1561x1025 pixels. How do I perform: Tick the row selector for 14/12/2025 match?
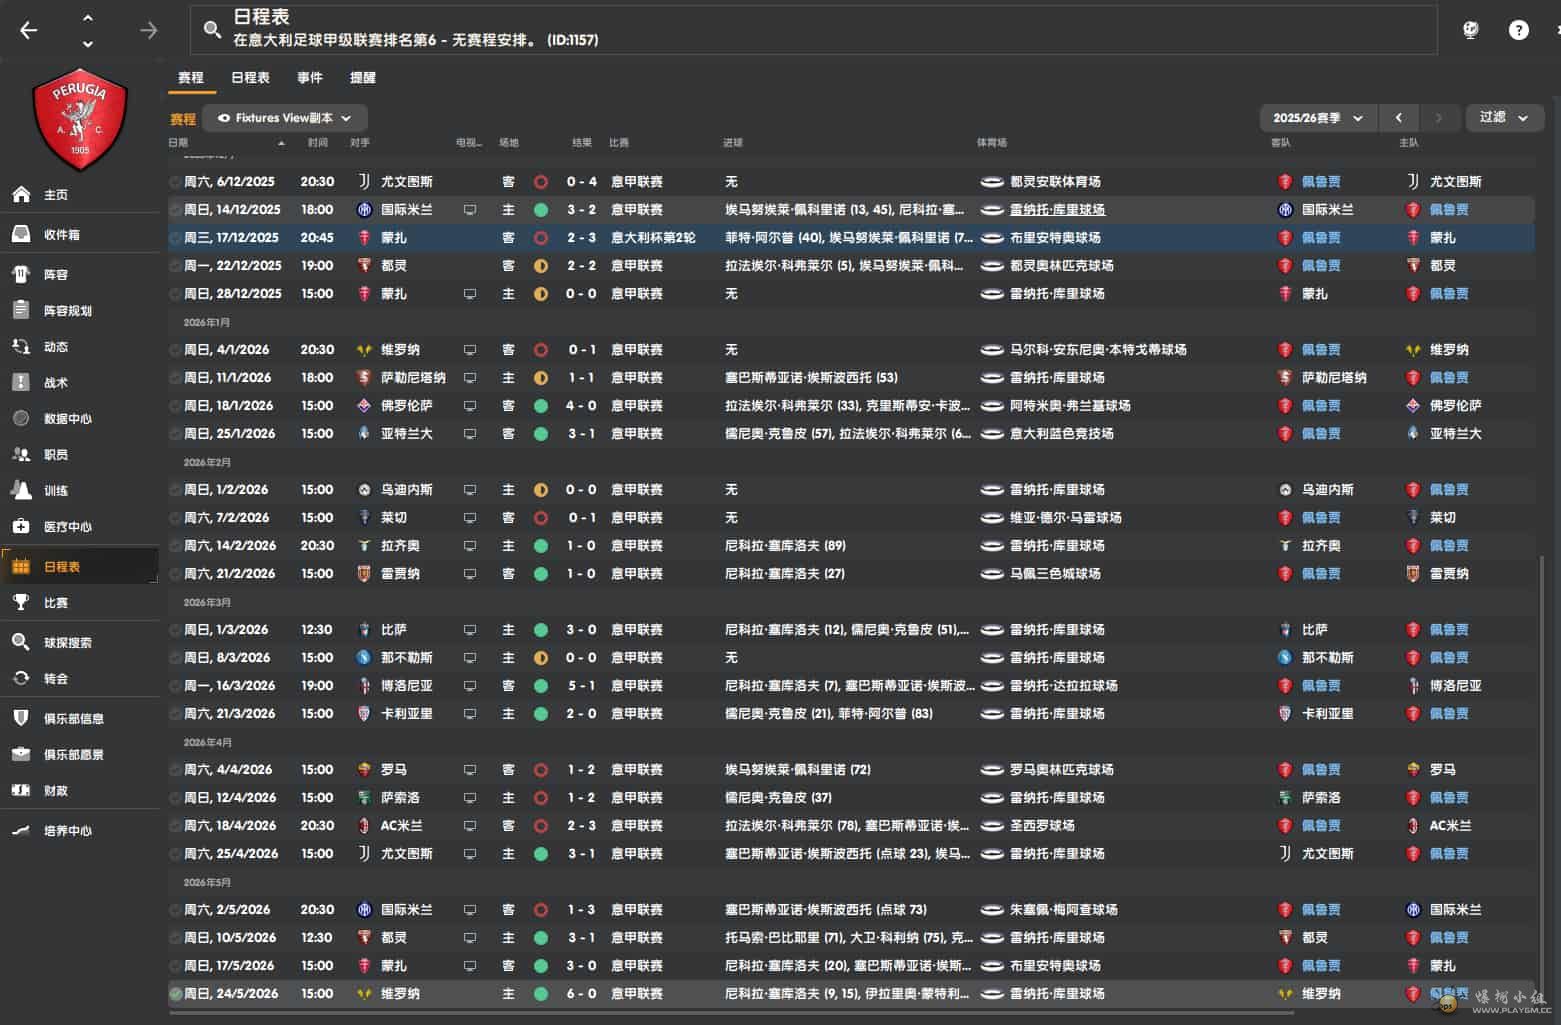click(x=176, y=210)
